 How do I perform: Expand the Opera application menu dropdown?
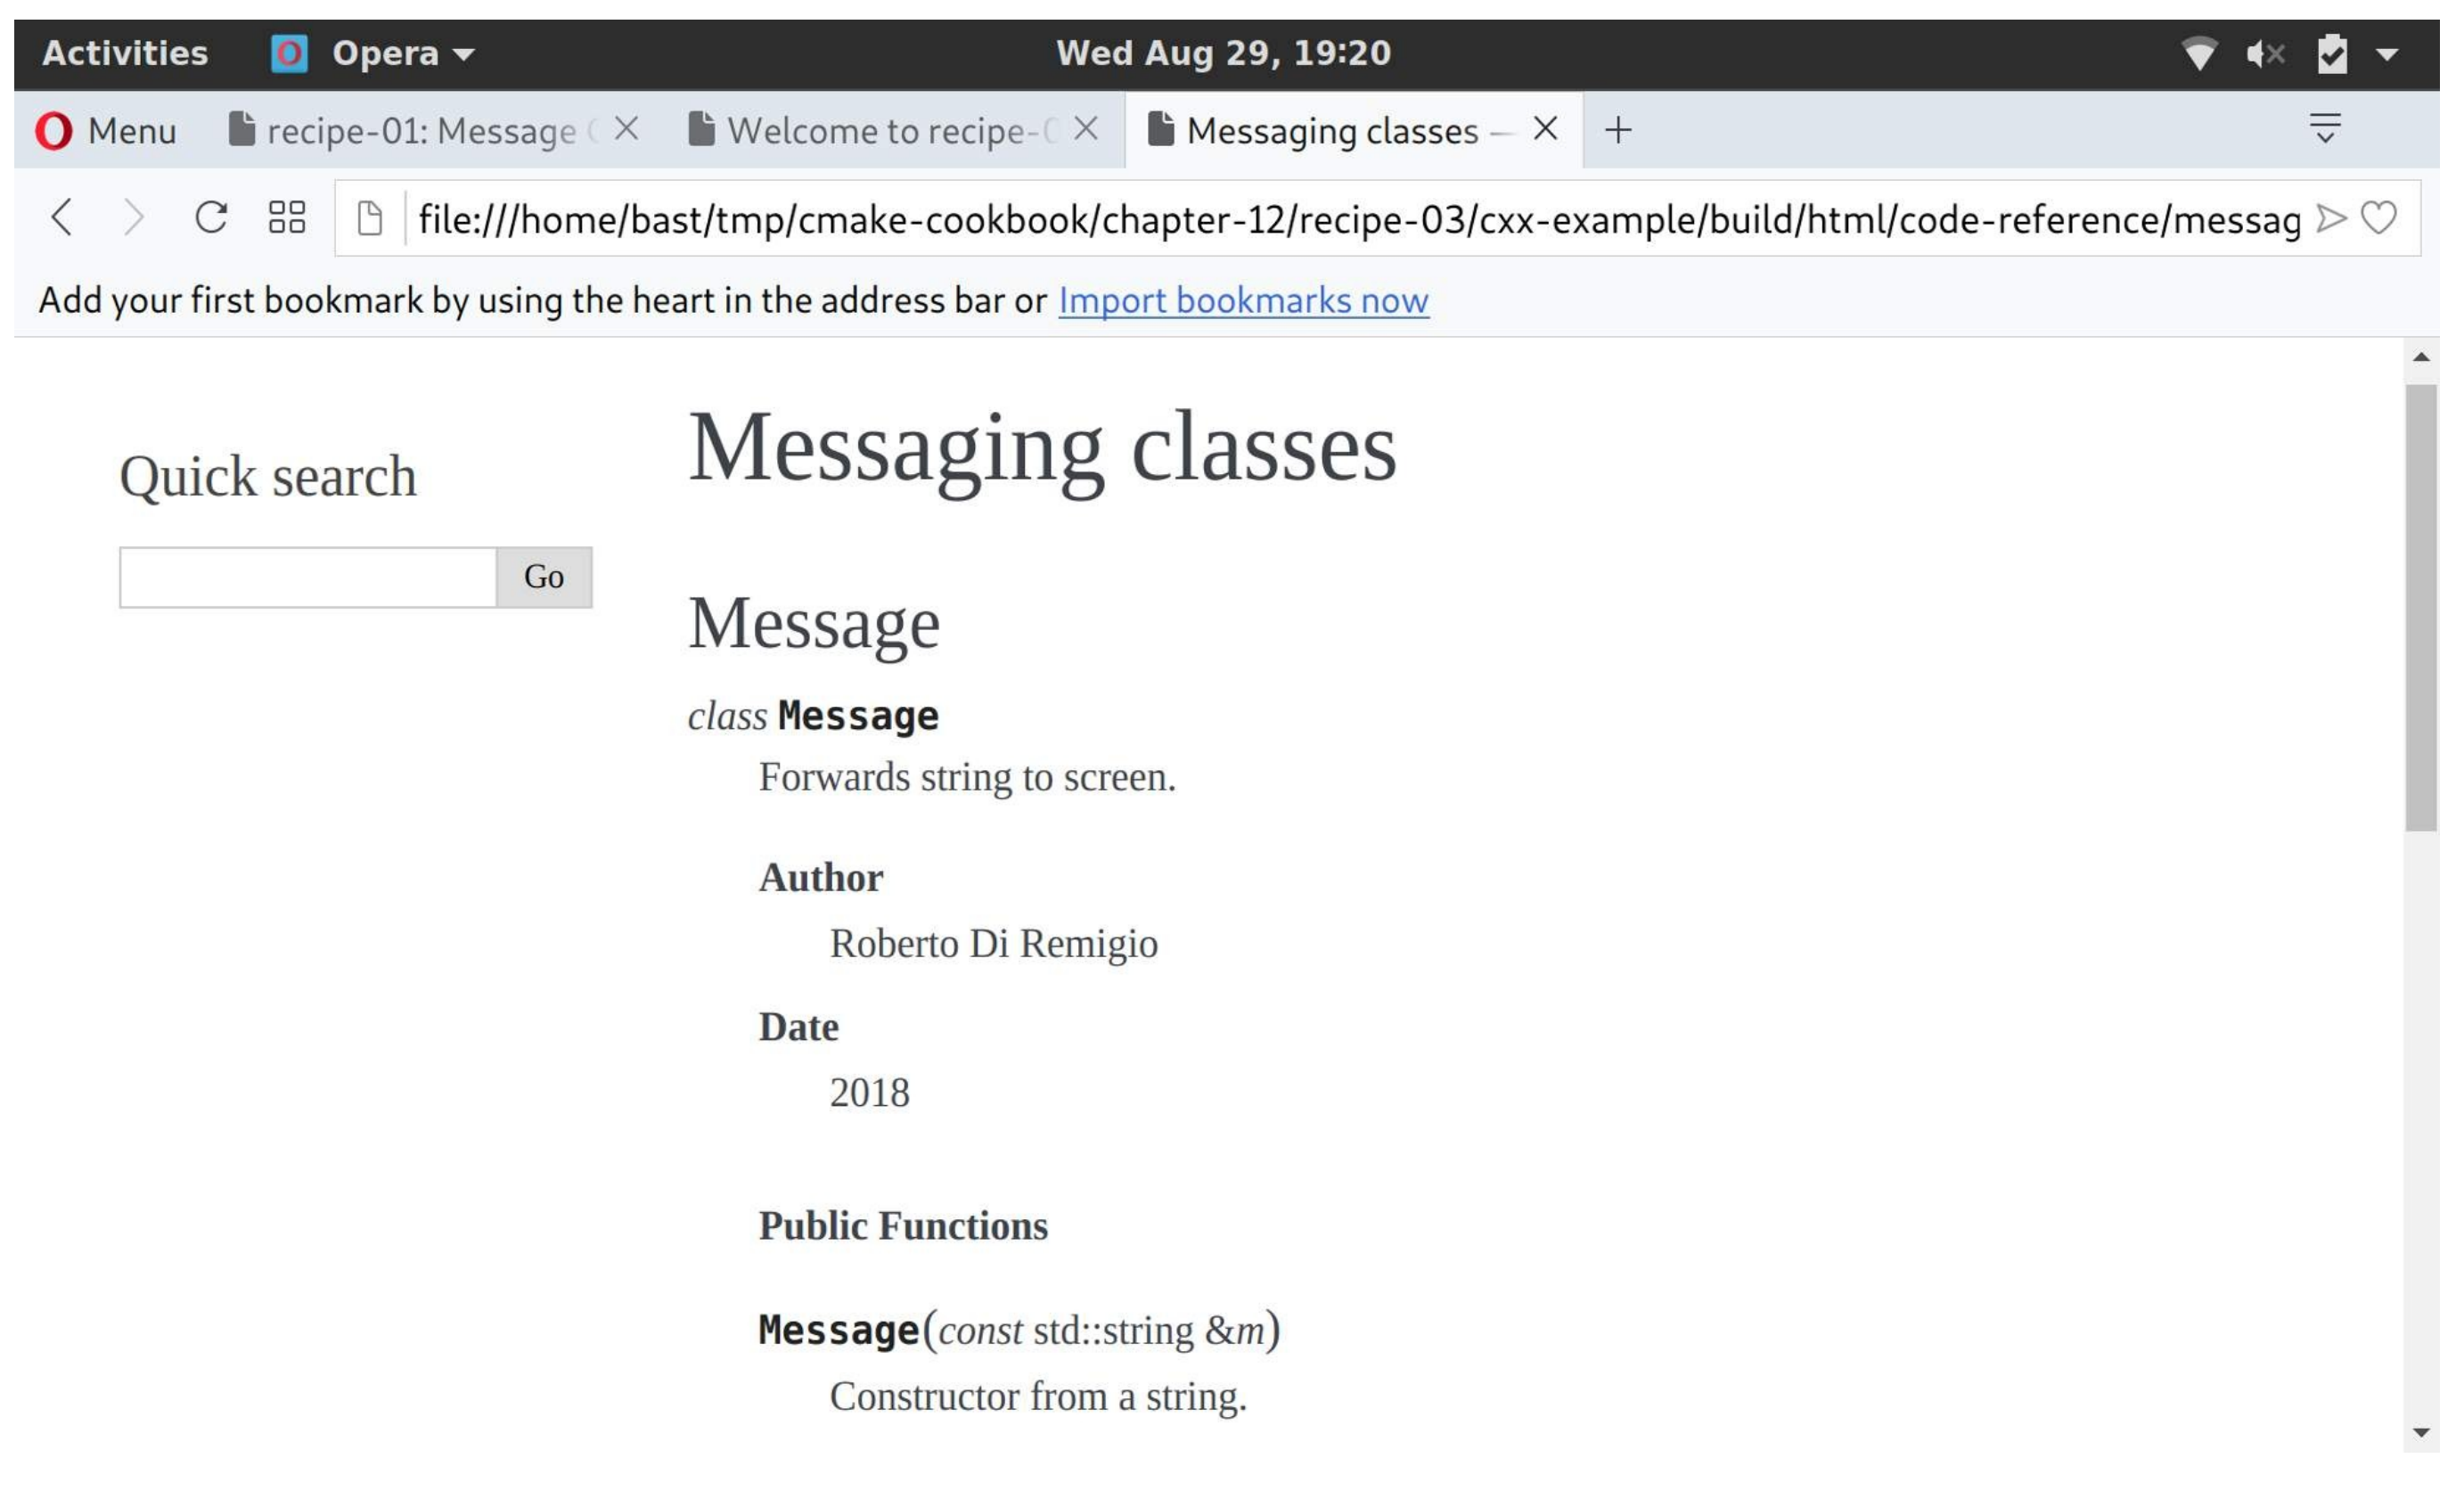tap(400, 53)
